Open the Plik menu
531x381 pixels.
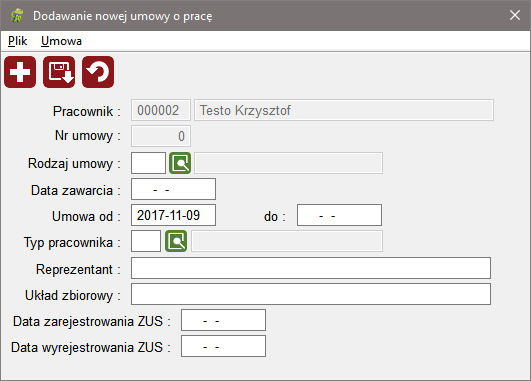18,41
